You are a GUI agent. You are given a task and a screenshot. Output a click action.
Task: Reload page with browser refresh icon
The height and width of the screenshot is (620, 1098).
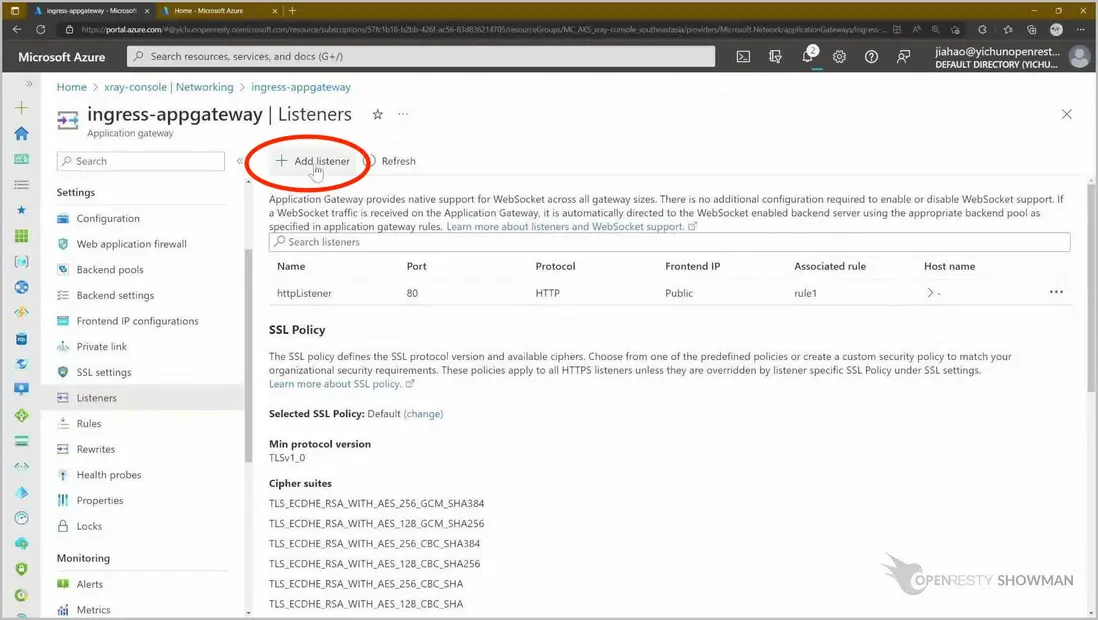click(41, 29)
